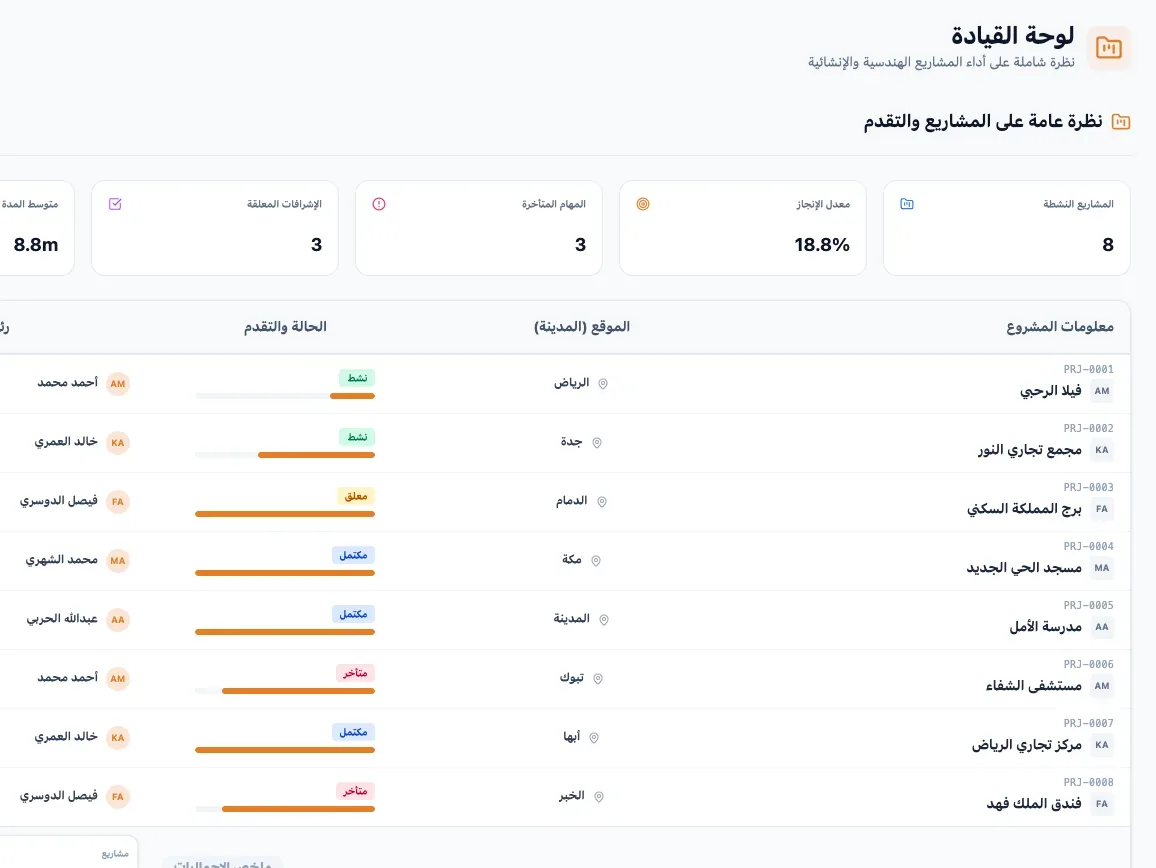
Task: Click the AA avatar beside عبدالله الحربي
Action: point(117,619)
